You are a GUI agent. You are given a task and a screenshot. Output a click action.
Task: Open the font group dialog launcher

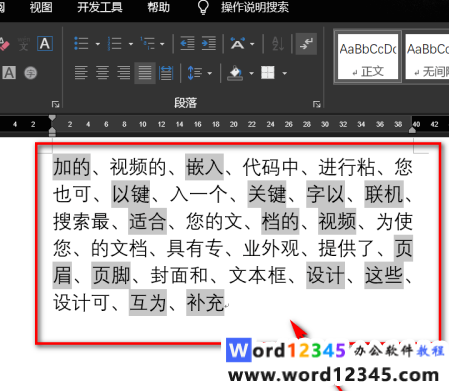(x=55, y=104)
